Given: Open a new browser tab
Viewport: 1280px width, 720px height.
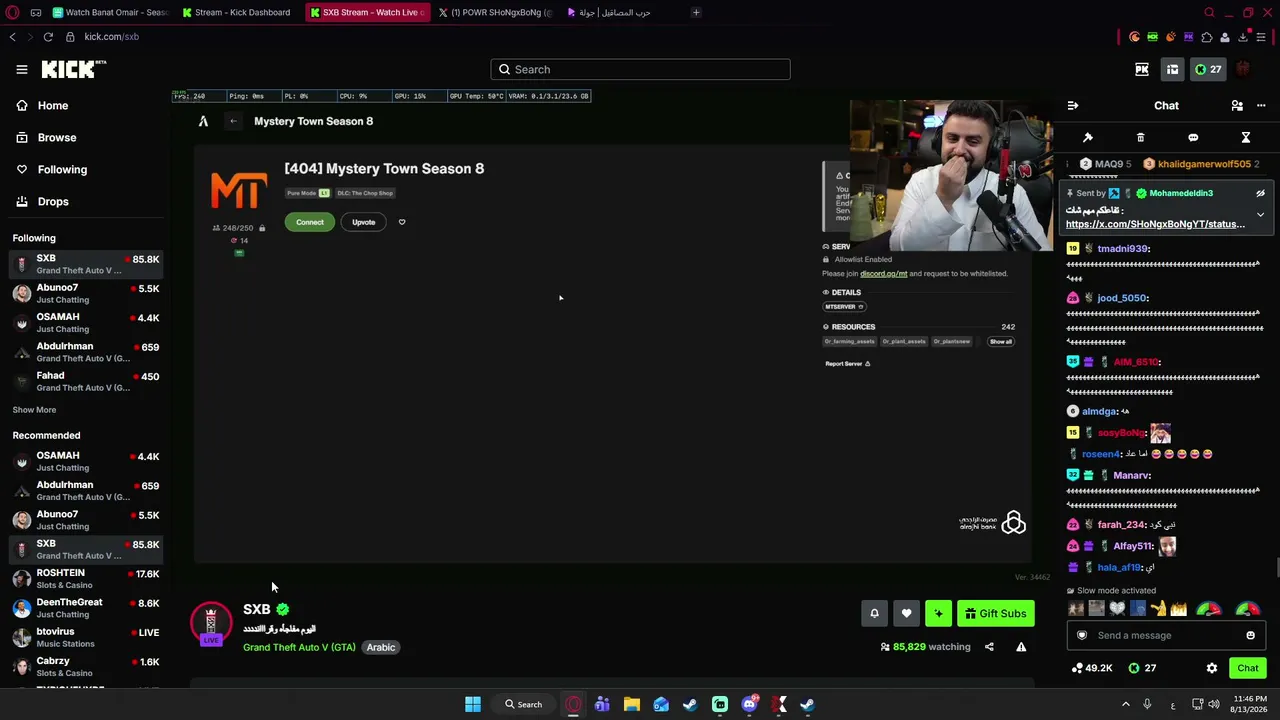Looking at the screenshot, I should [696, 12].
